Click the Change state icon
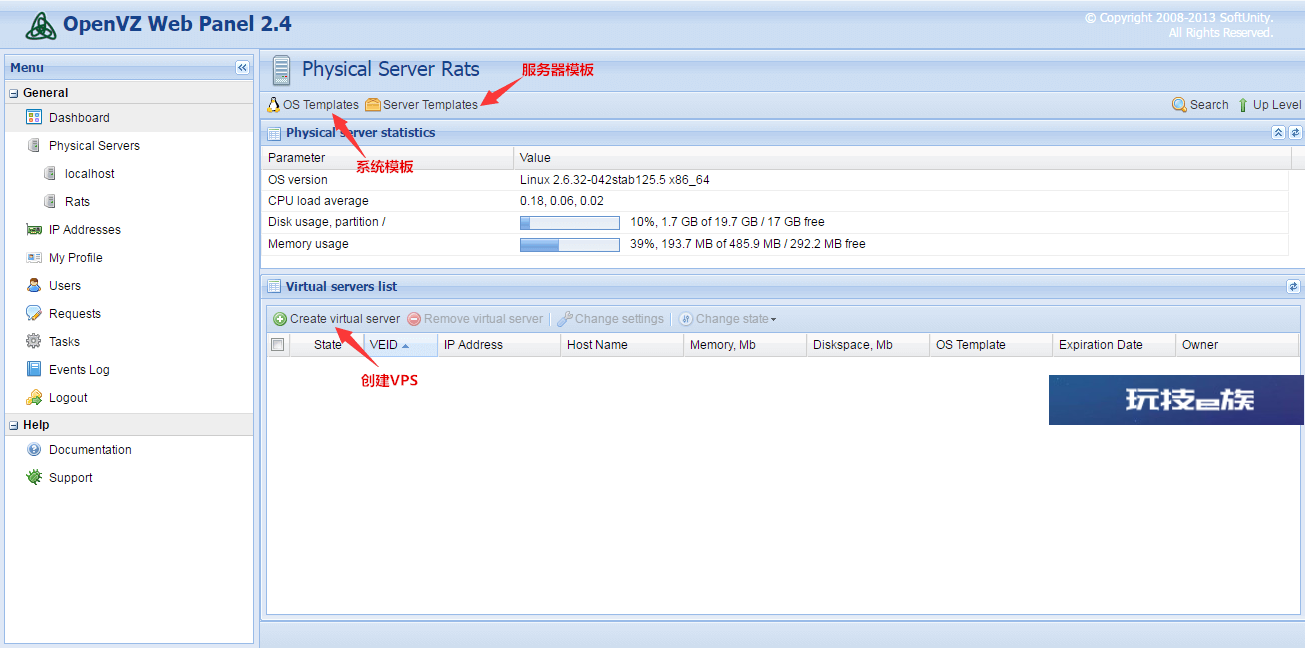1305x648 pixels. [686, 319]
